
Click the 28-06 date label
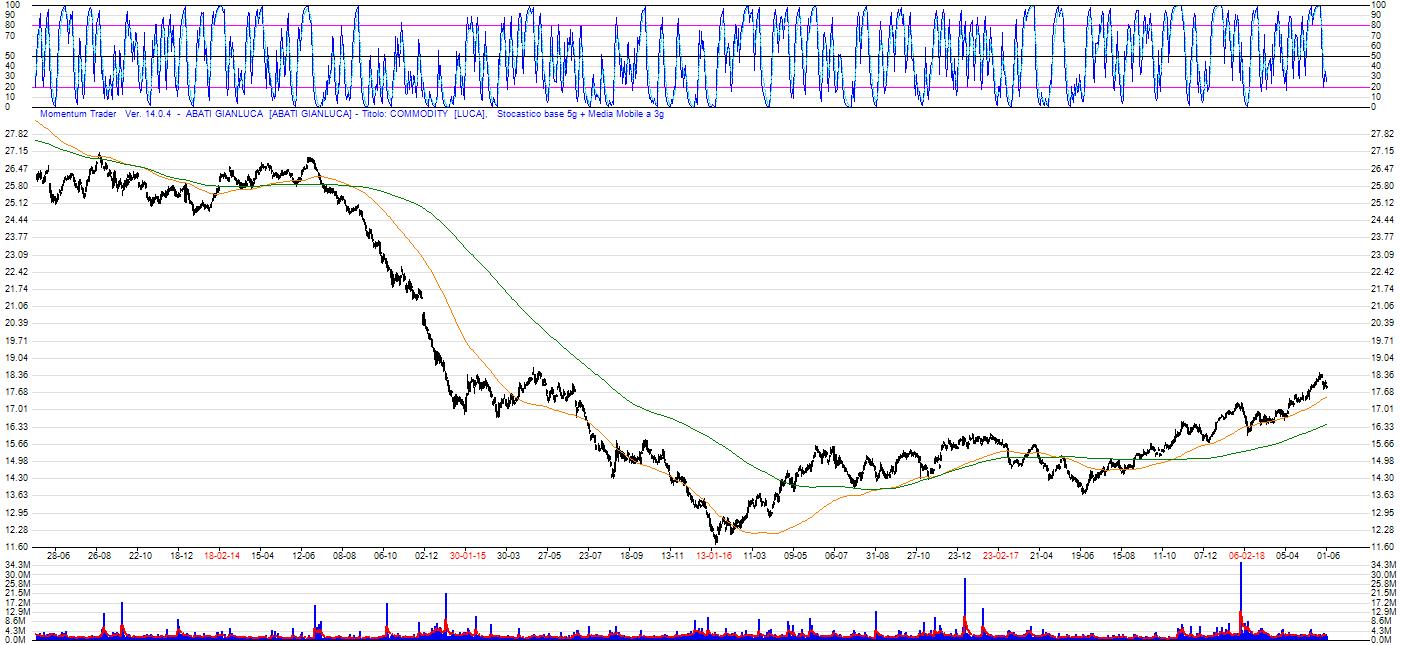pos(59,554)
